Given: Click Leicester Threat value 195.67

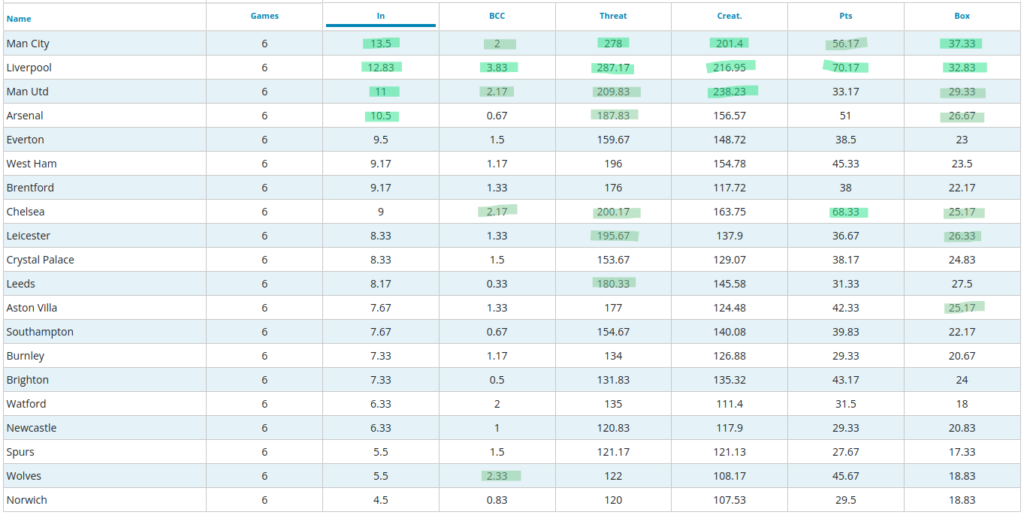Looking at the screenshot, I should click(x=613, y=236).
